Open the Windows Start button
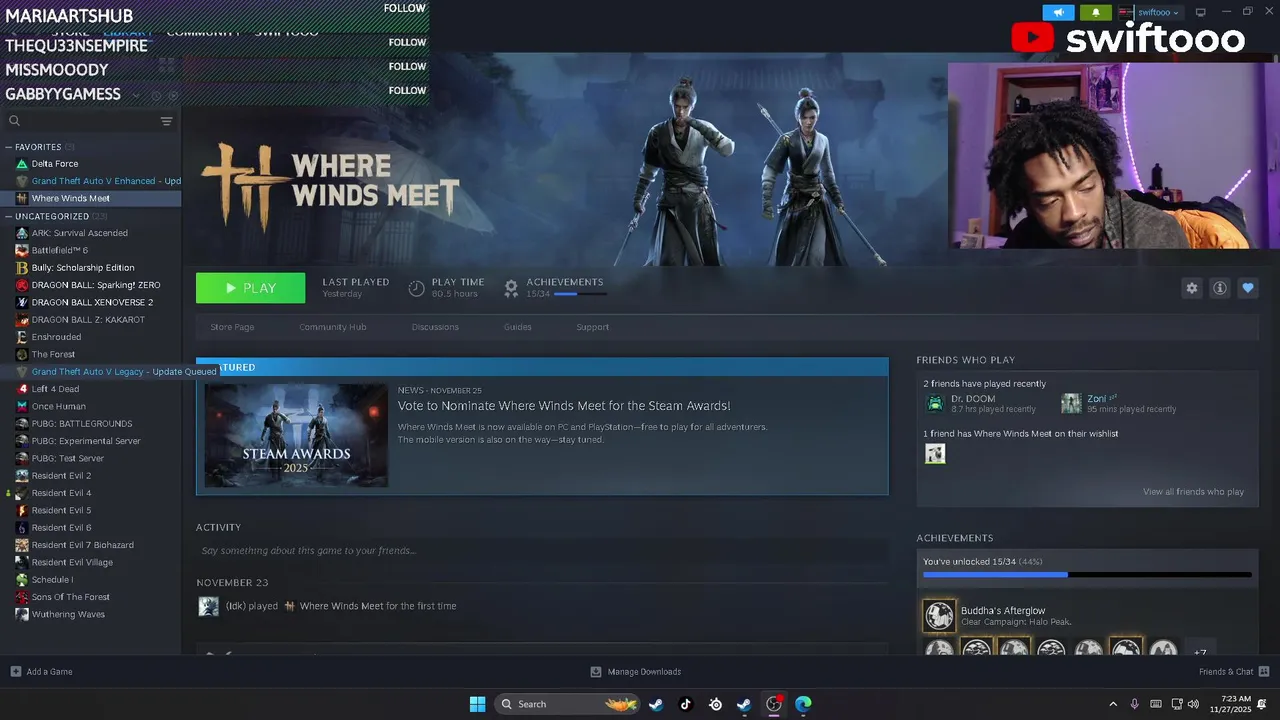1280x720 pixels. (477, 704)
